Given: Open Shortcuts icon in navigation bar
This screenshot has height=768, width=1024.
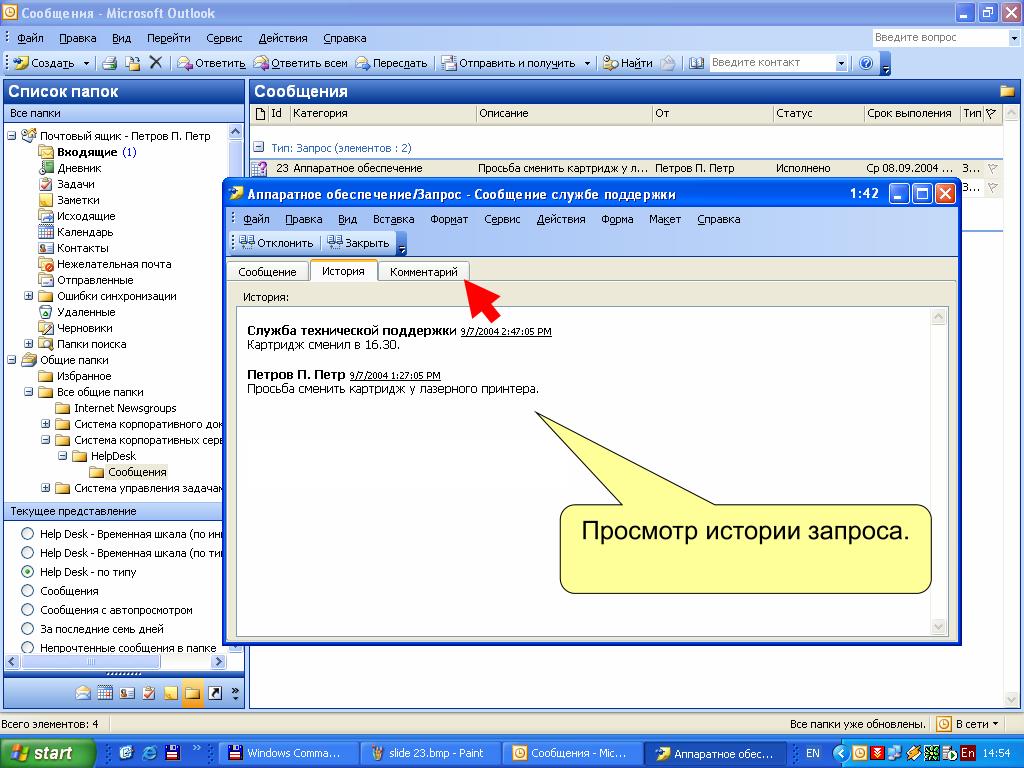Looking at the screenshot, I should pyautogui.click(x=215, y=693).
